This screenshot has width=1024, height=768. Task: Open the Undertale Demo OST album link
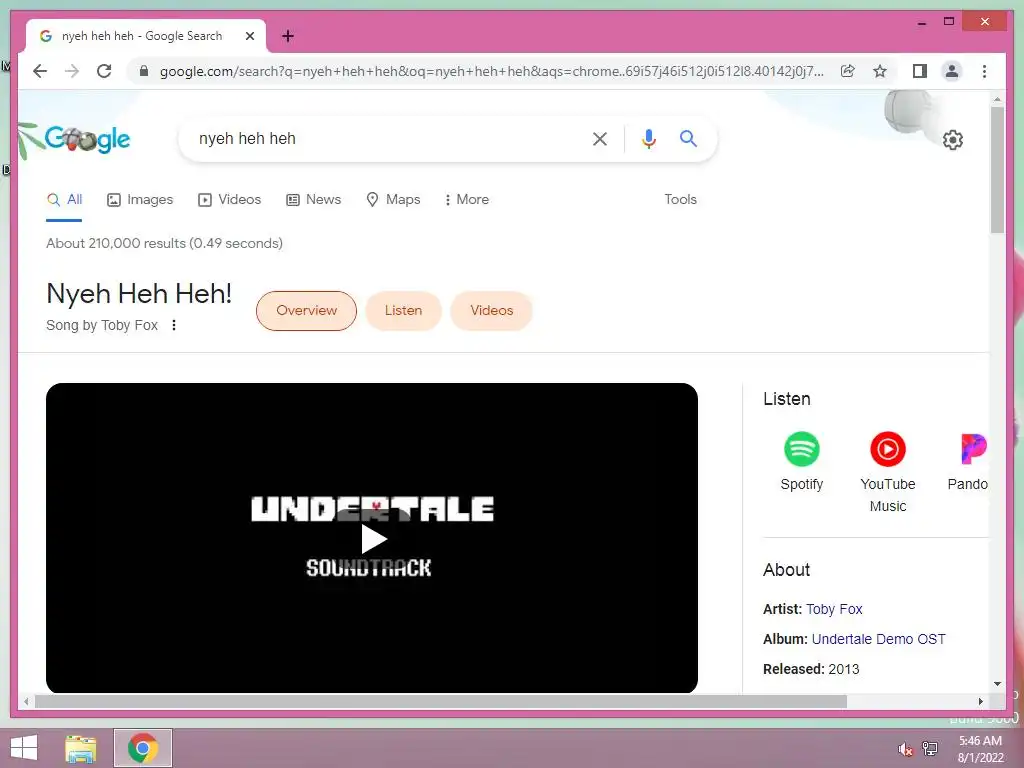coord(878,639)
